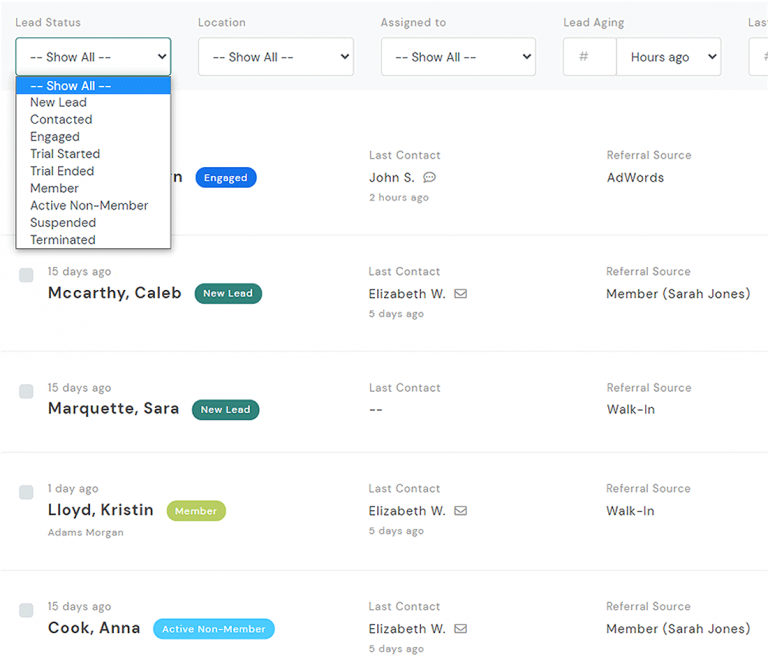Expand the Assigned to dropdown
This screenshot has width=768, height=670.
(458, 57)
